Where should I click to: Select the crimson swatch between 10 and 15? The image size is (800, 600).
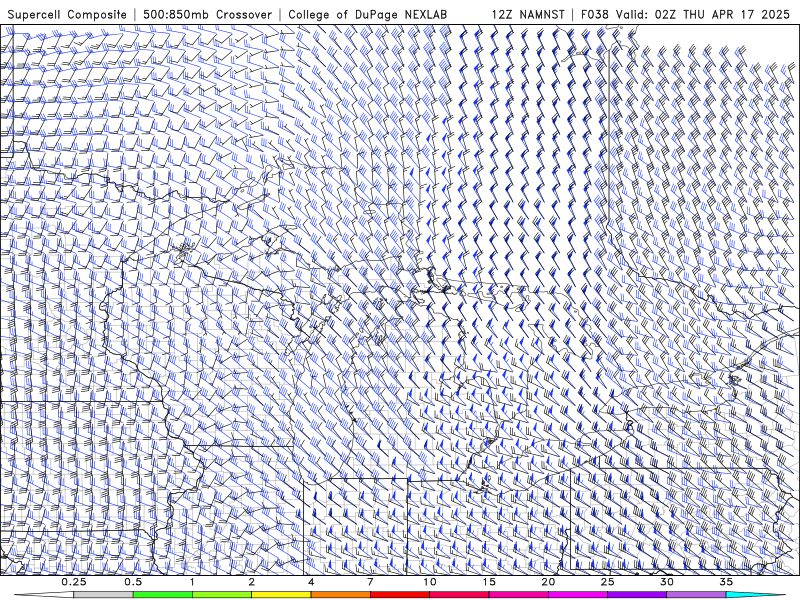coord(459,595)
